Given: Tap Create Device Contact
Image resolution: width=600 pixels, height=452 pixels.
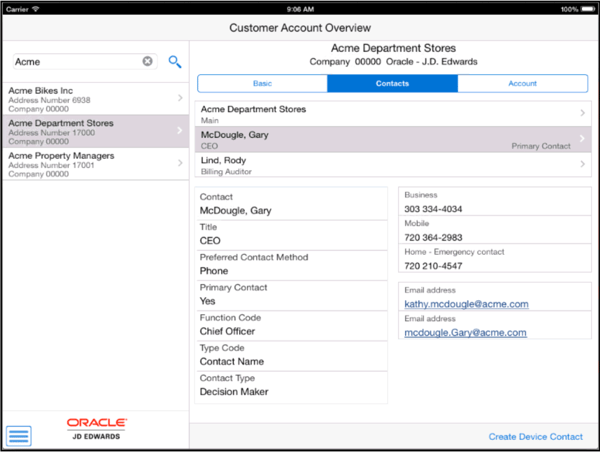Looking at the screenshot, I should 535,437.
